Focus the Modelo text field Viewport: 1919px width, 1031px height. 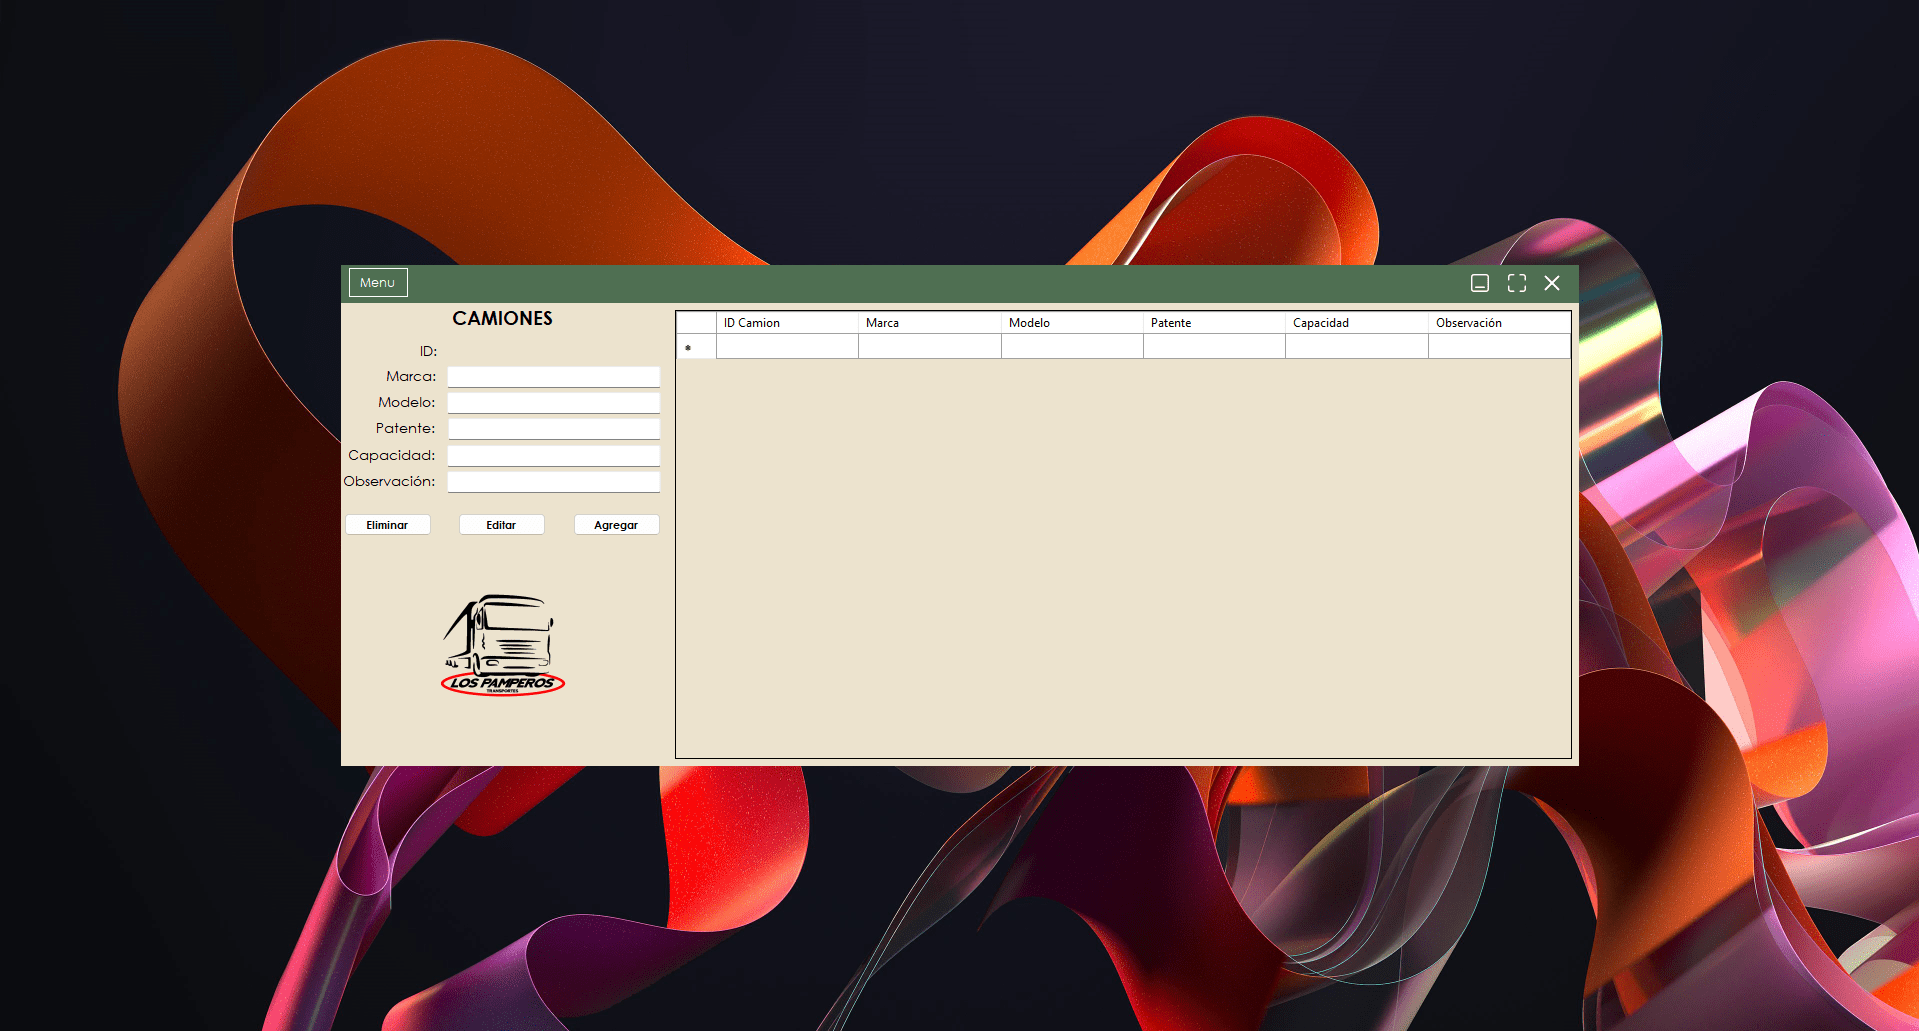coord(553,403)
